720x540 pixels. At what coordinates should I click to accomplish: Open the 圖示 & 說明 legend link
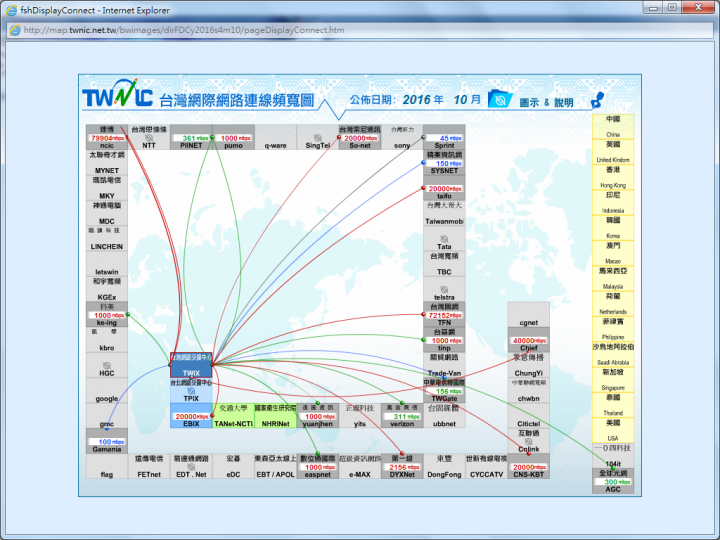point(546,102)
